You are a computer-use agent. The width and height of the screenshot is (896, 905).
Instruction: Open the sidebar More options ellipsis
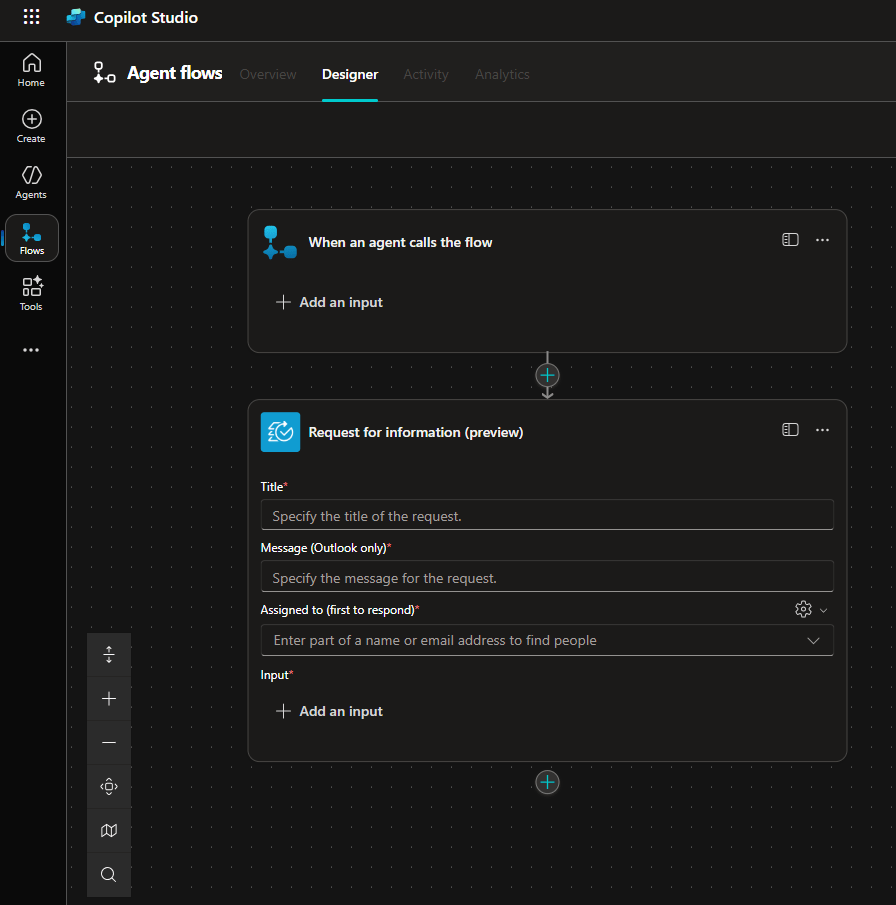click(31, 350)
